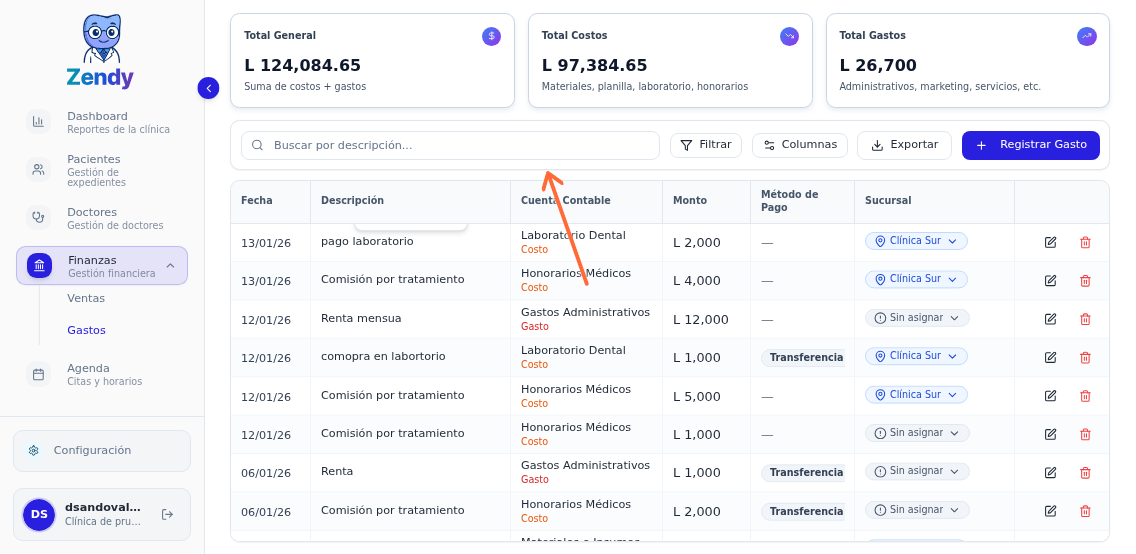Click the edit pencil for 'comopra en labortorio'
1136x554 pixels.
click(1050, 357)
